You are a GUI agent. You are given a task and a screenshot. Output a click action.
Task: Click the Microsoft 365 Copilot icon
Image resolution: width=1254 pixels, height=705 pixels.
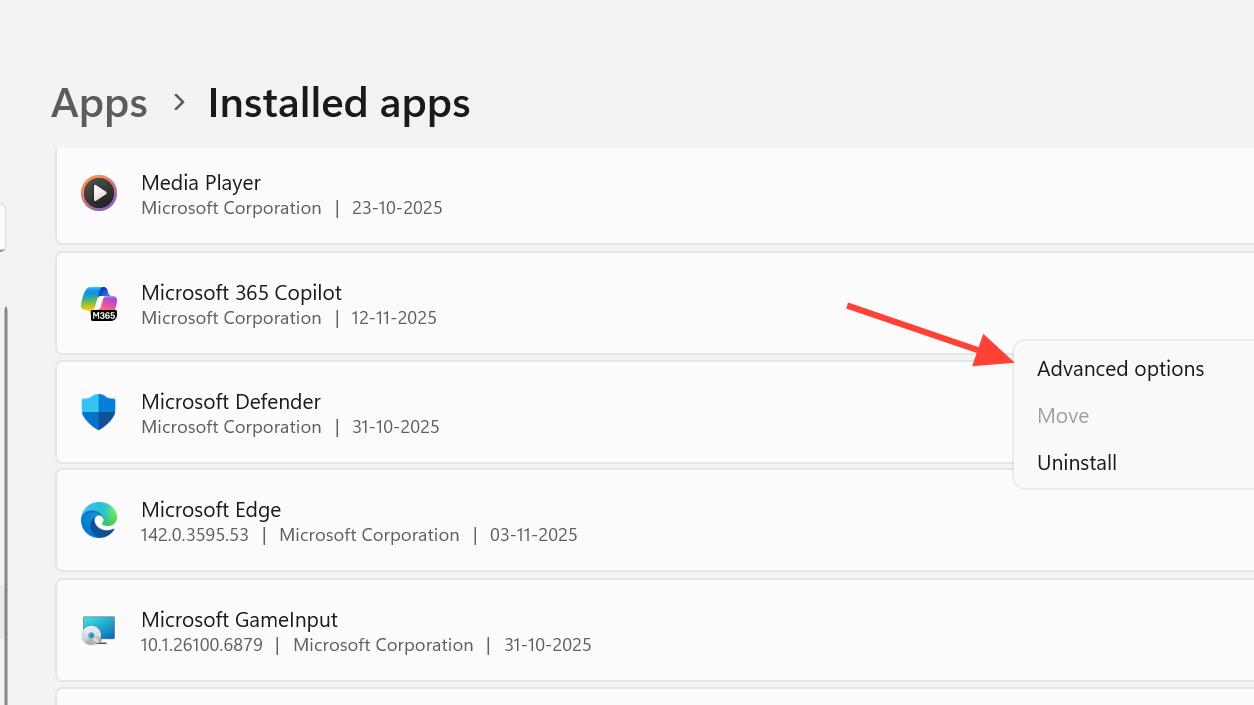tap(99, 303)
